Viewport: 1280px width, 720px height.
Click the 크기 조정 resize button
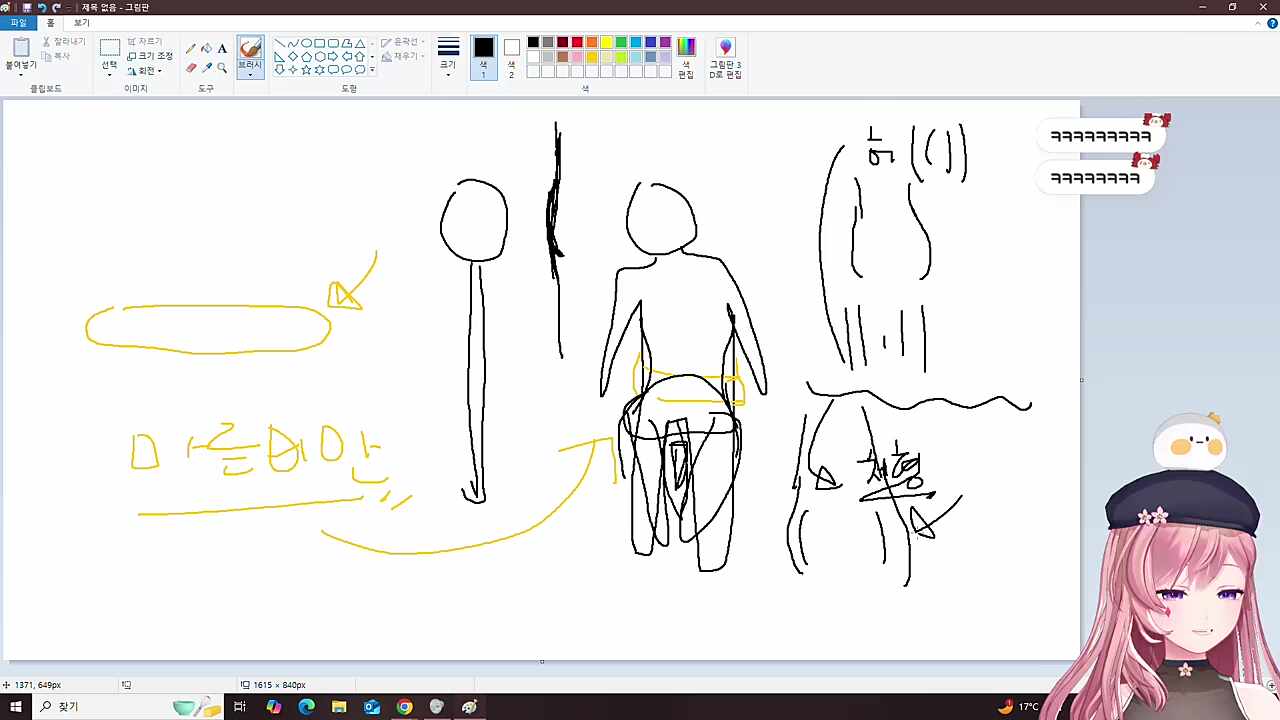(150, 56)
